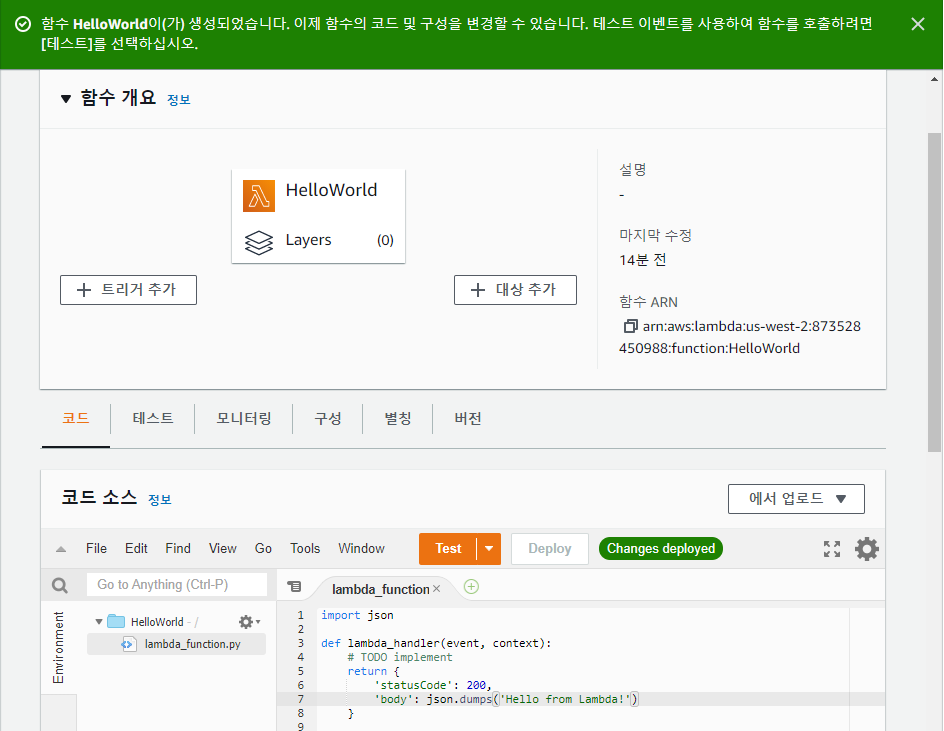The width and height of the screenshot is (944, 731).
Task: Click the Changes deployed status badge
Action: 660,549
